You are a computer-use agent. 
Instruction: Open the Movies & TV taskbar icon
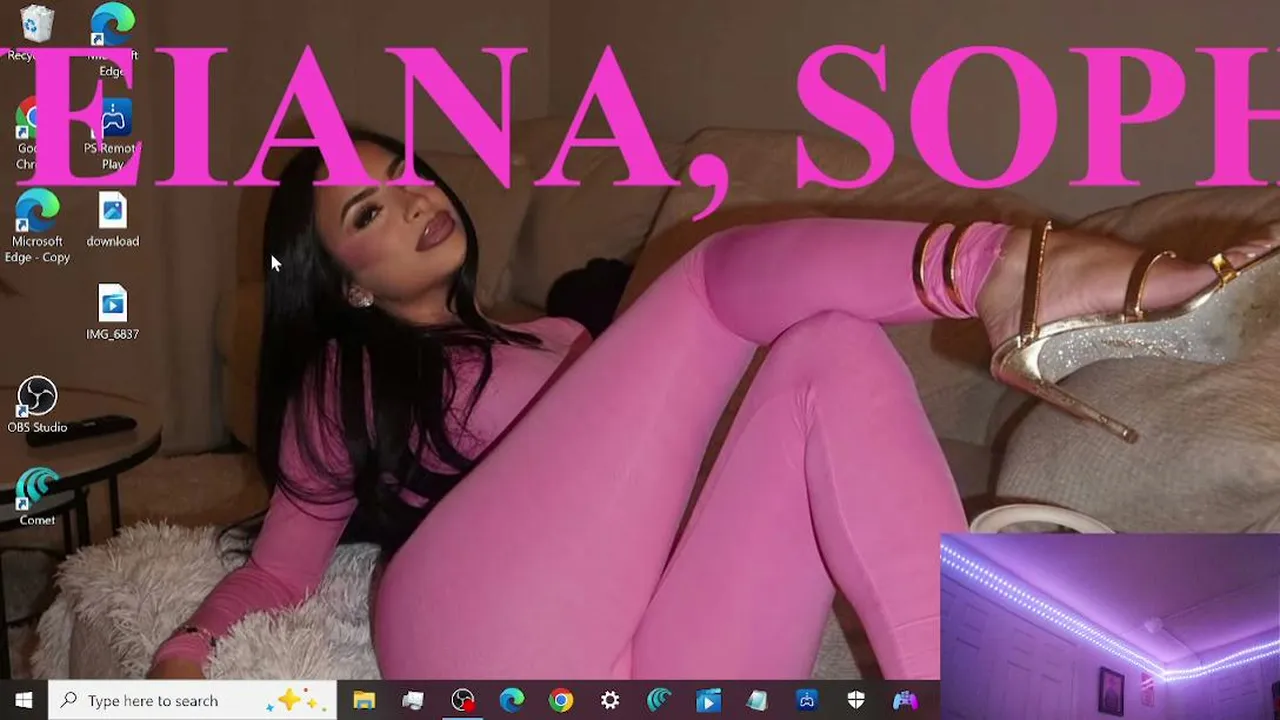coord(708,701)
